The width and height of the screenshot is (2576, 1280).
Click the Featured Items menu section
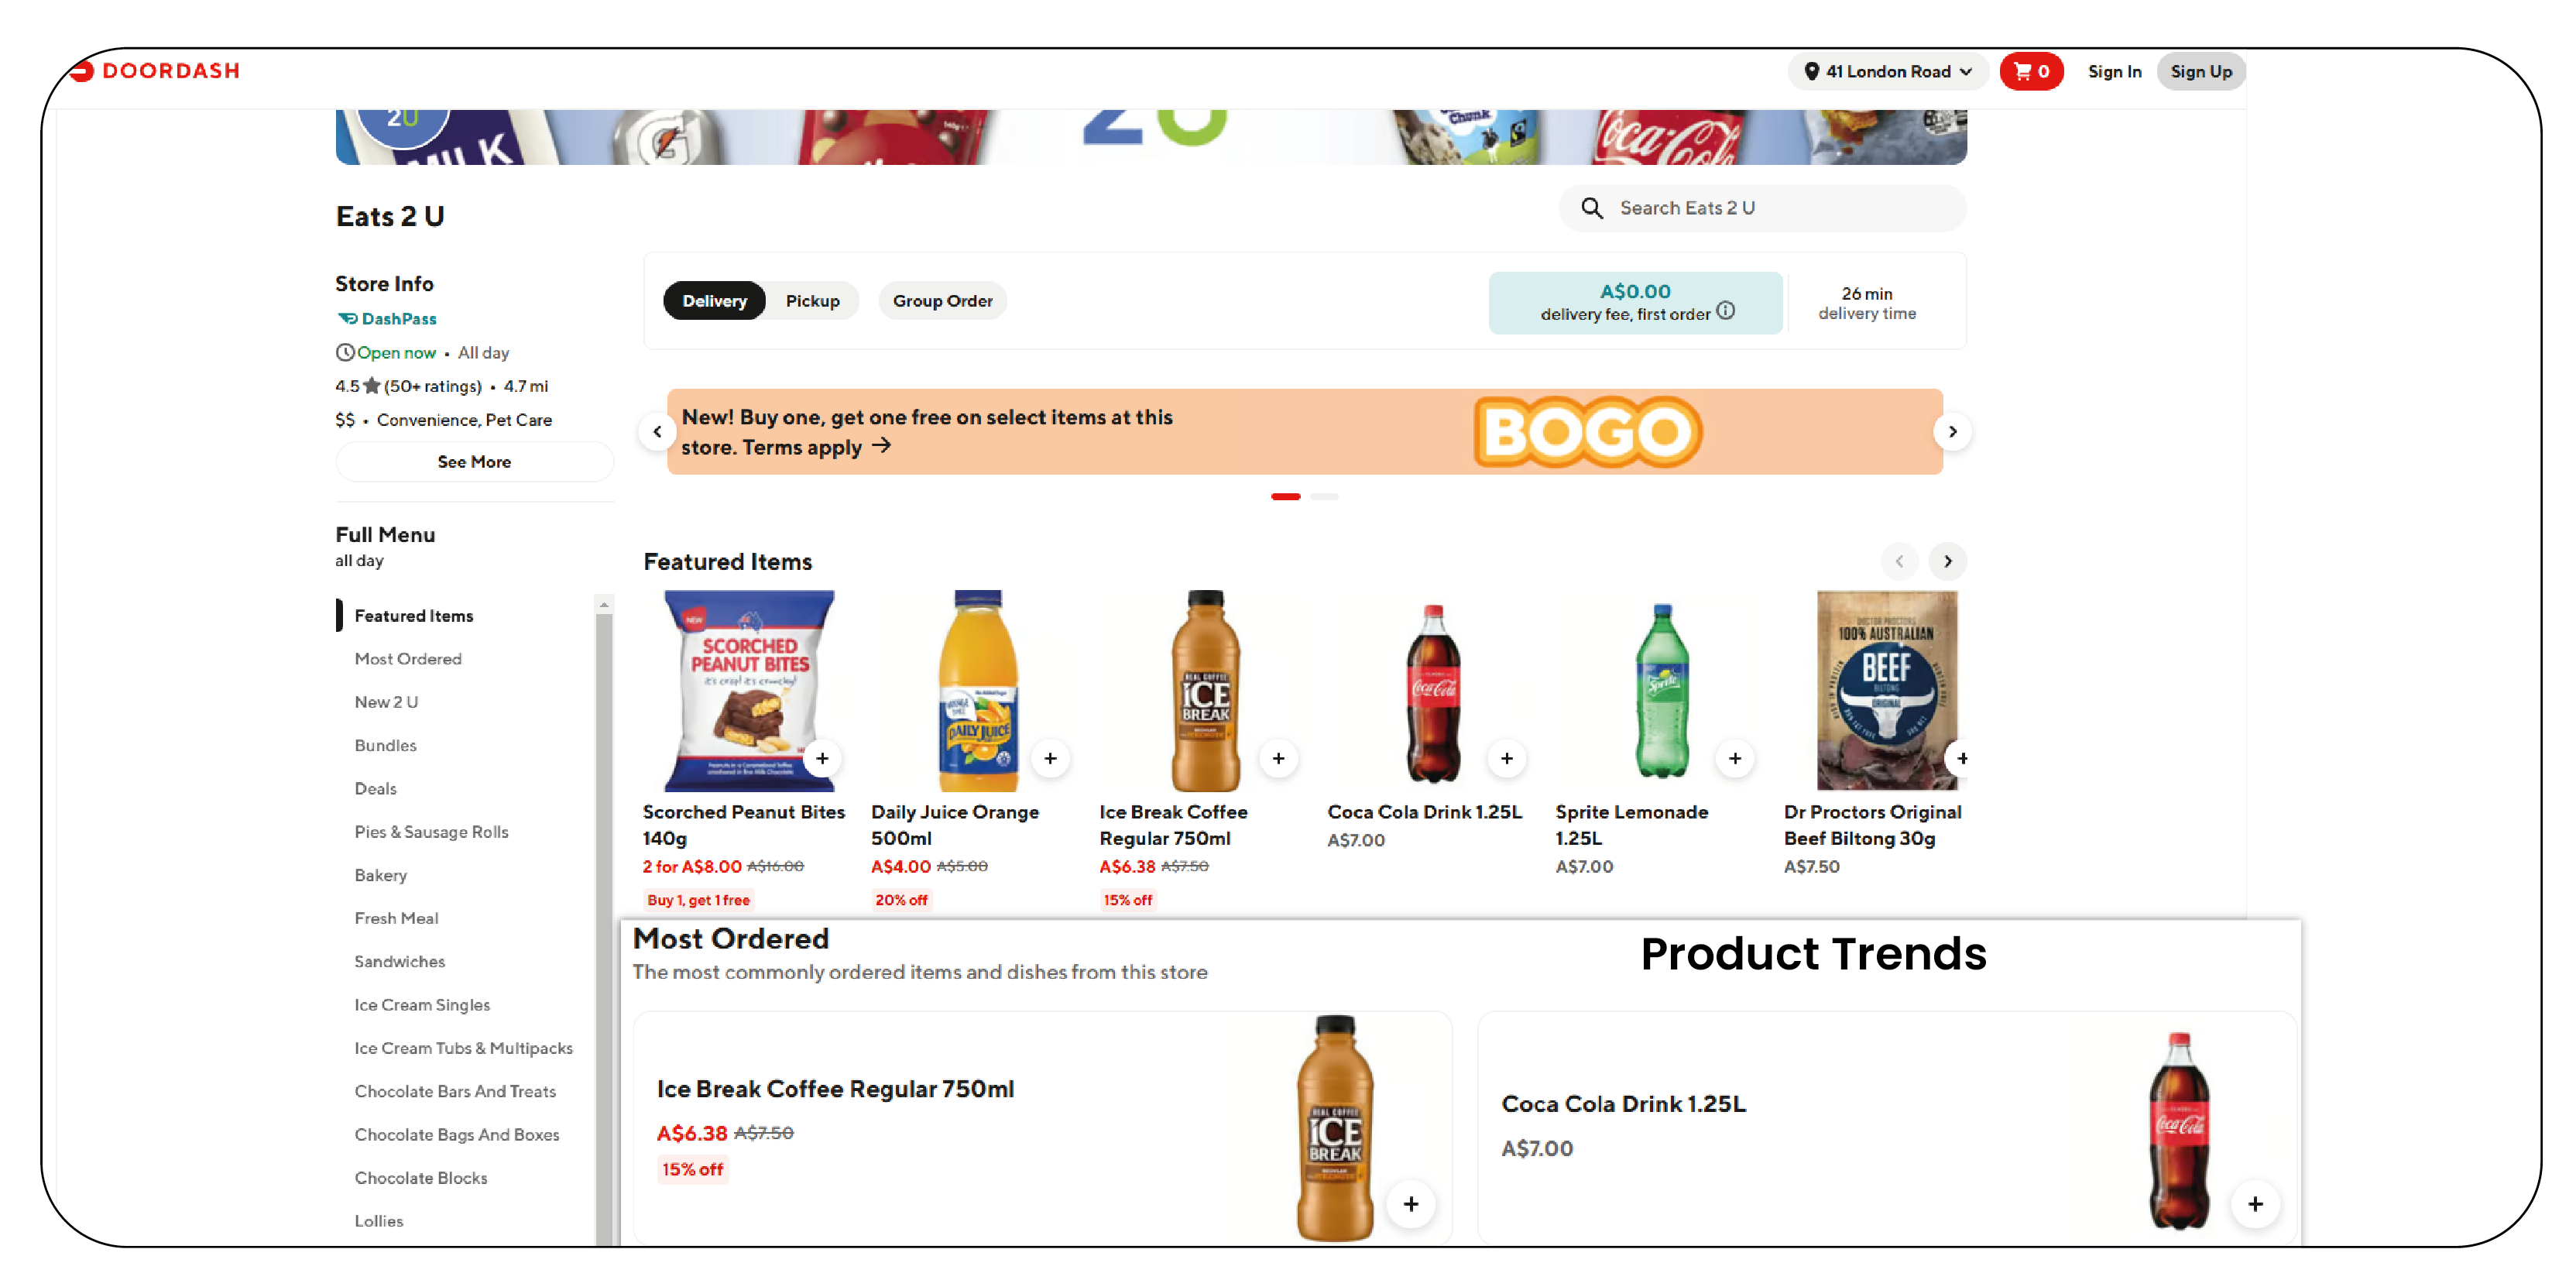414,615
